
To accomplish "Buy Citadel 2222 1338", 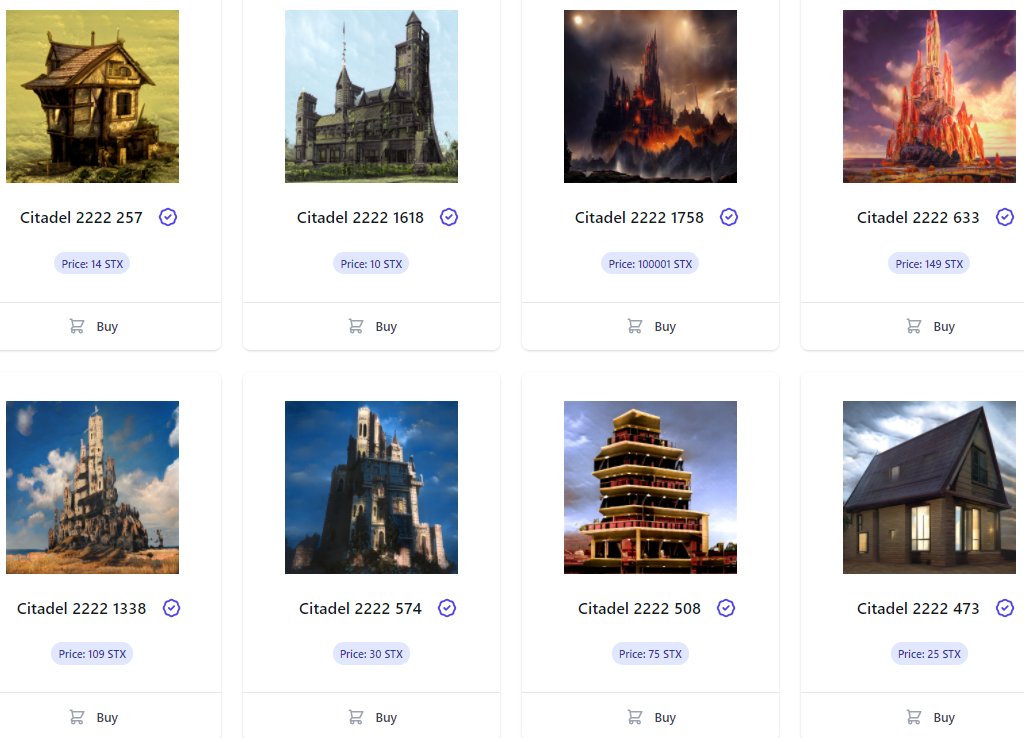I will (x=93, y=717).
